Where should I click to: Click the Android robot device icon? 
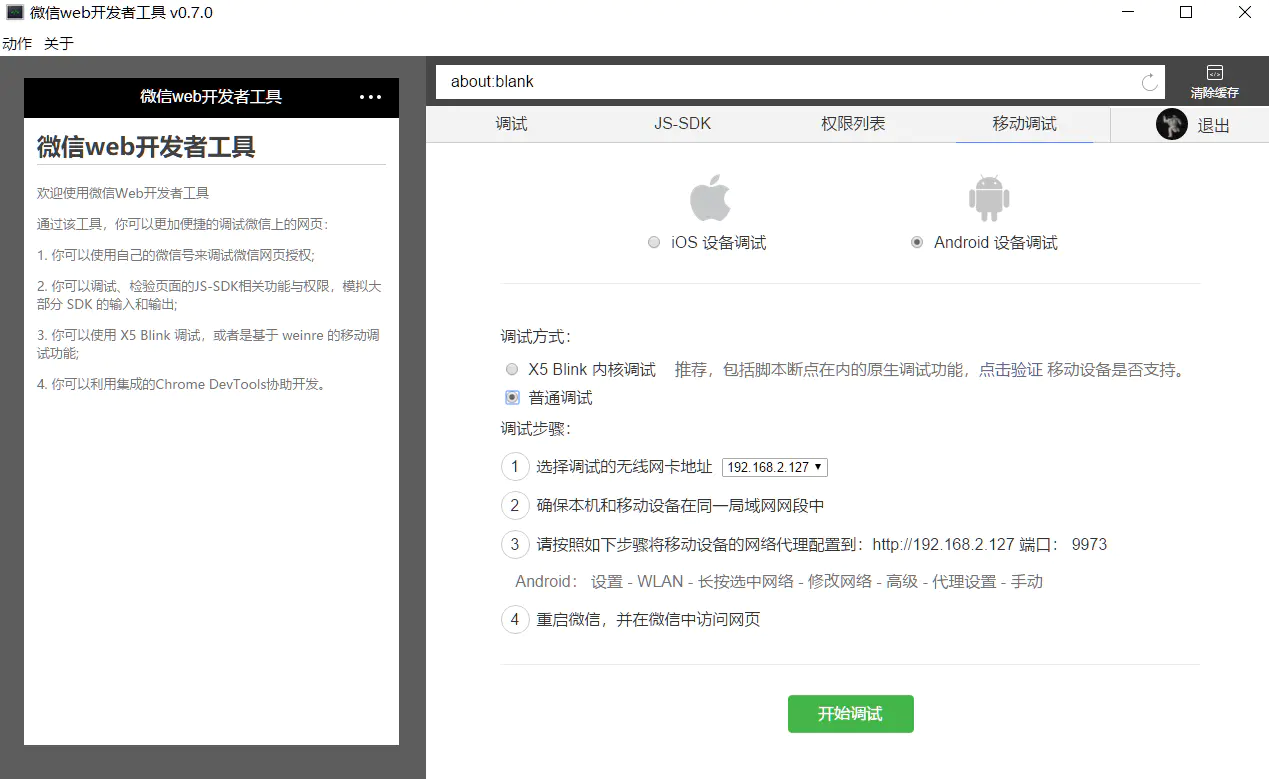click(x=989, y=198)
